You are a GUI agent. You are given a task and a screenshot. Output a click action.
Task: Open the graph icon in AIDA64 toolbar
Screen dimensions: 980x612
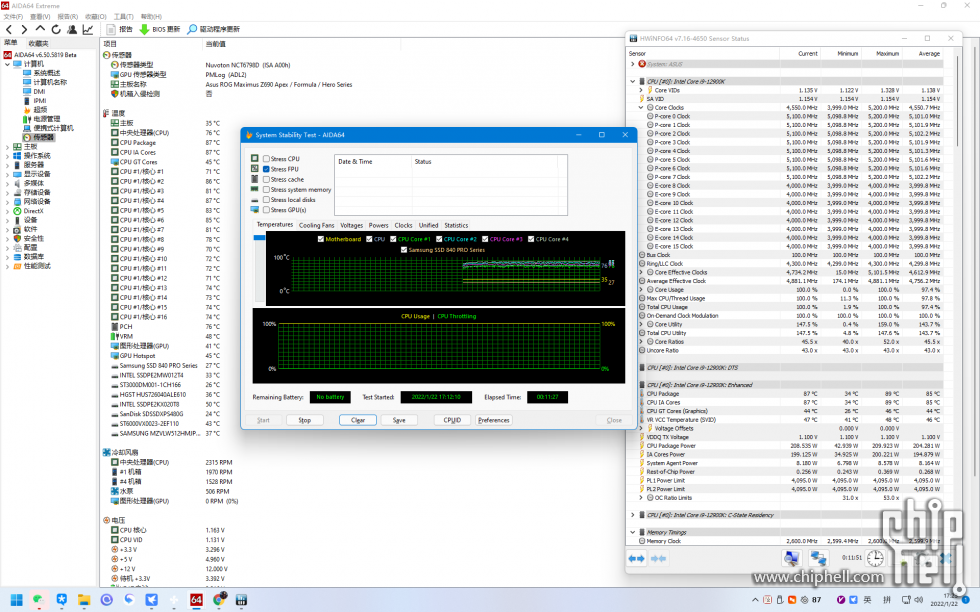point(88,29)
